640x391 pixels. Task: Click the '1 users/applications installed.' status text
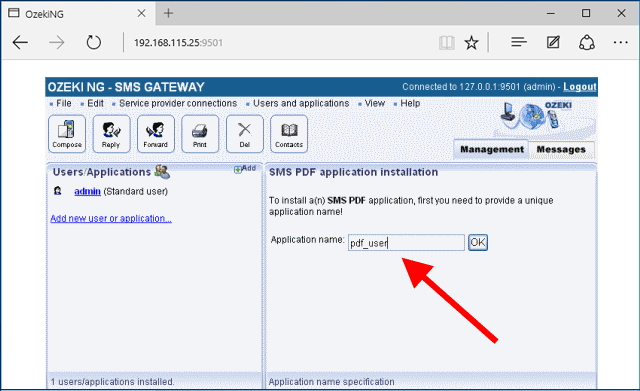point(112,382)
